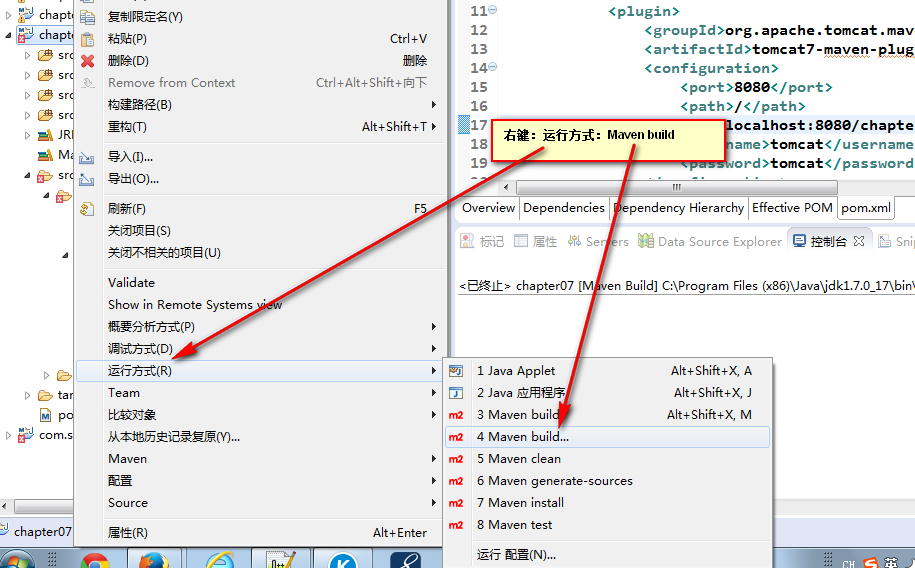915x568 pixels.
Task: Expand the com.s project in tree
Action: pos(8,435)
